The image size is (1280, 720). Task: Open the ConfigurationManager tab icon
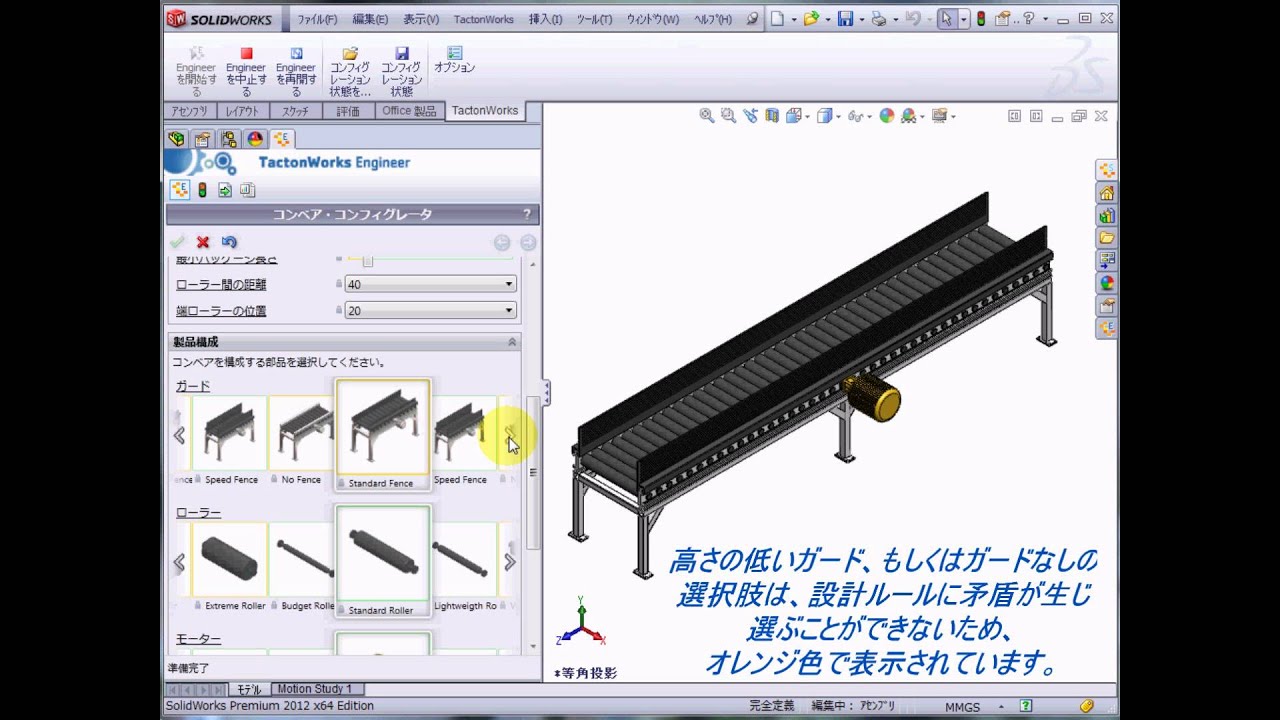[x=229, y=139]
